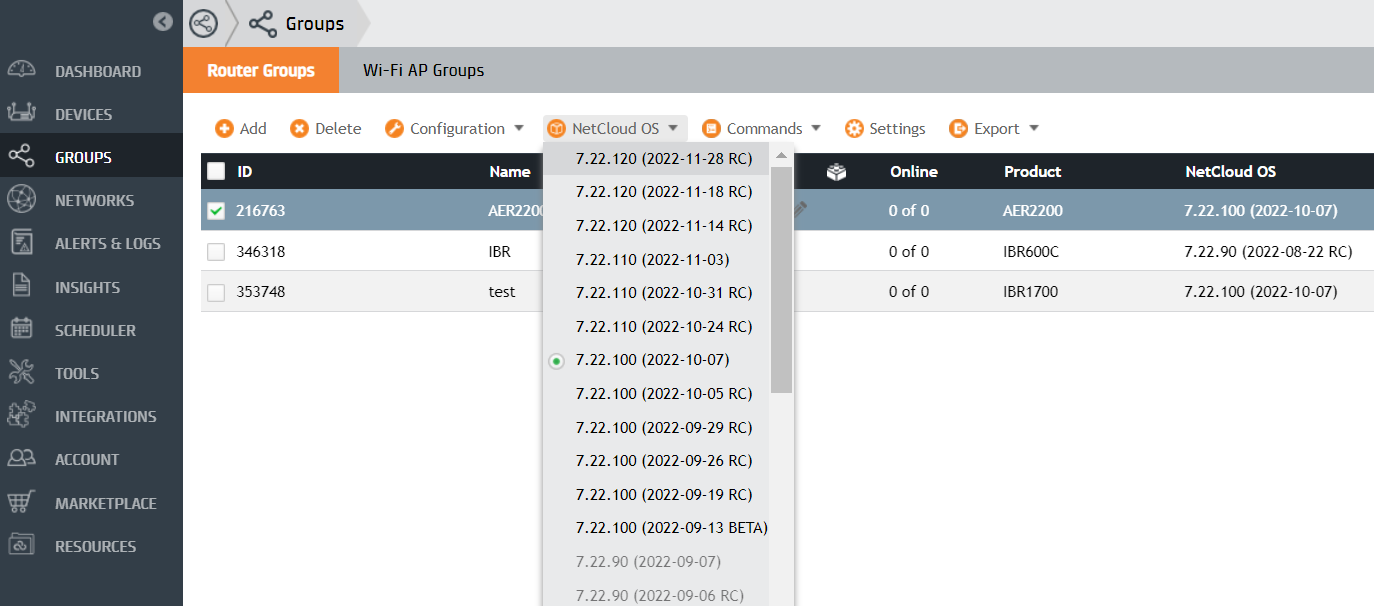The height and width of the screenshot is (606, 1374).
Task: Open the Scheduler calendar icon
Action: (22, 330)
